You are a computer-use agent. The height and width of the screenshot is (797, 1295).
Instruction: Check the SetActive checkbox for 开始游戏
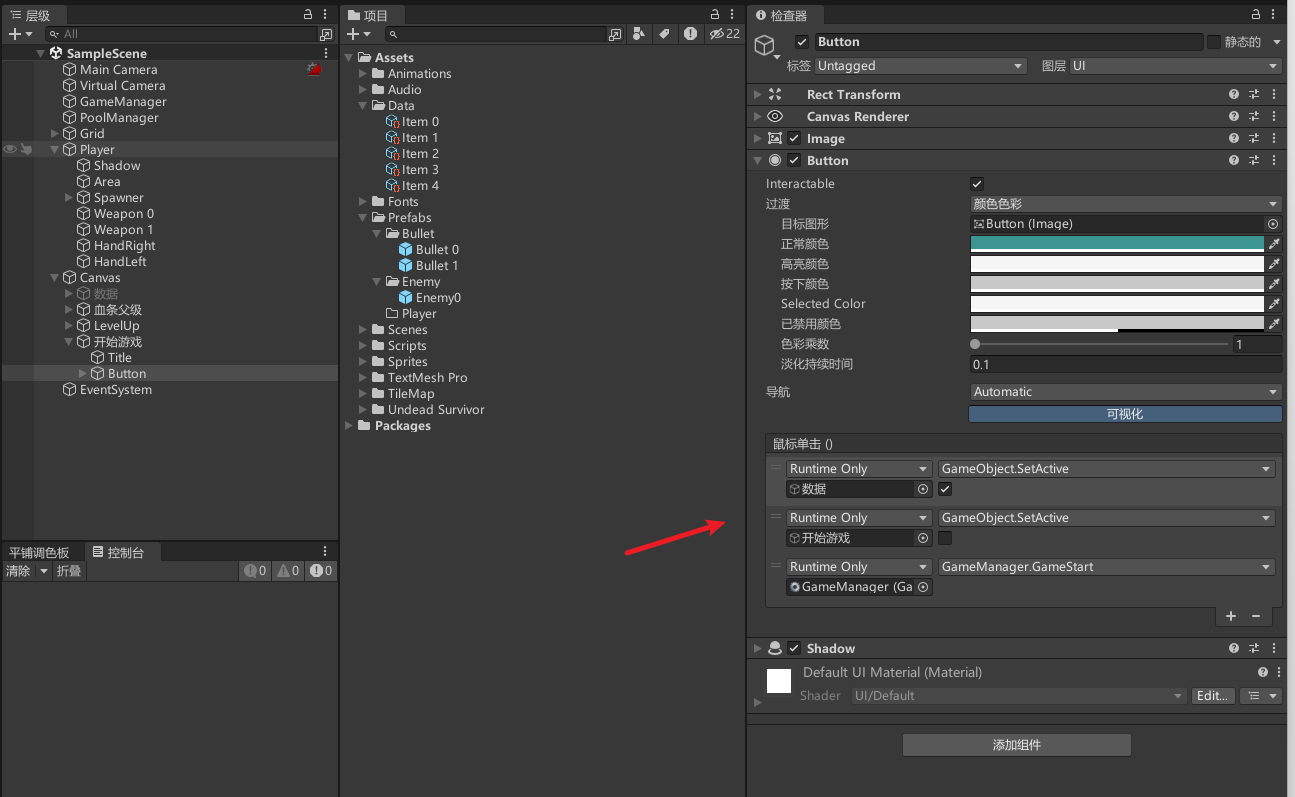943,538
